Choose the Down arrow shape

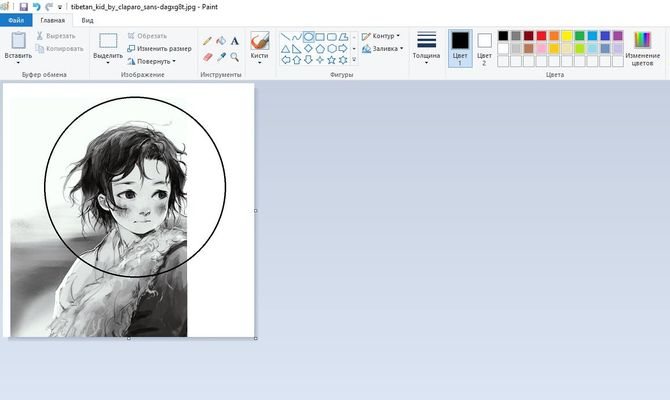[x=309, y=60]
